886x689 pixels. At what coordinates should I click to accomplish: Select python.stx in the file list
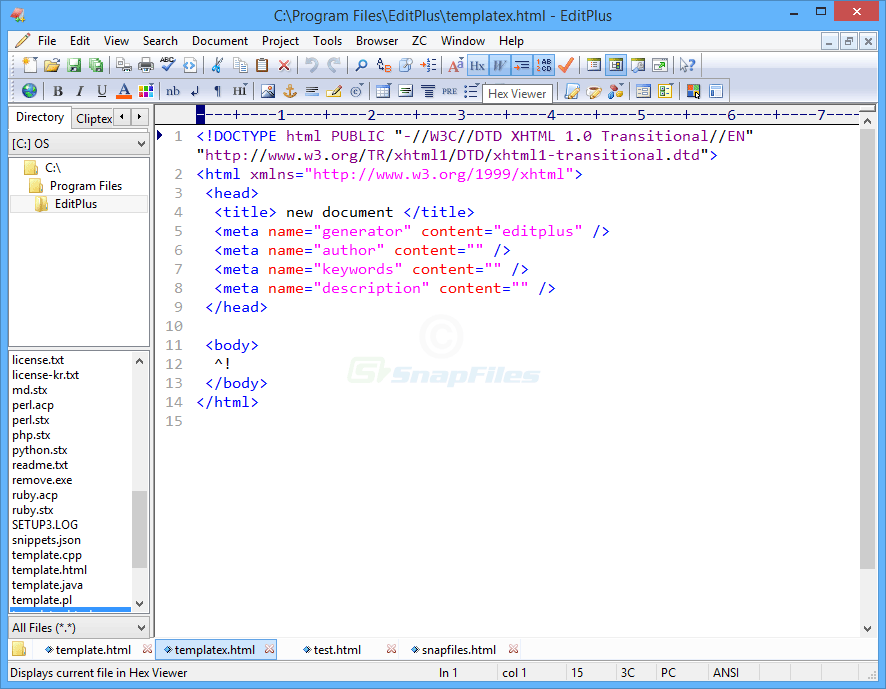[x=40, y=450]
